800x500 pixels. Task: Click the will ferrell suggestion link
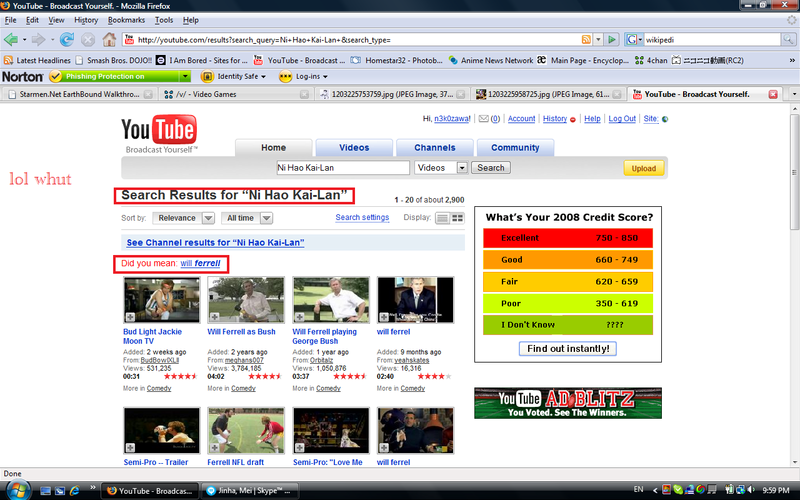coord(200,263)
